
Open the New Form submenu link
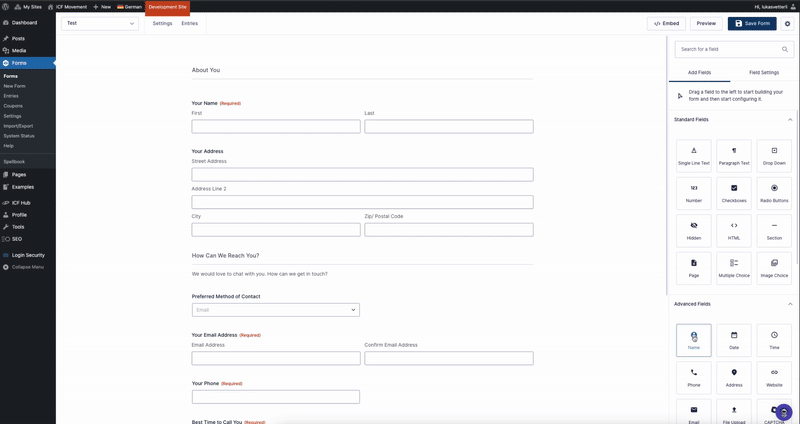[14, 86]
